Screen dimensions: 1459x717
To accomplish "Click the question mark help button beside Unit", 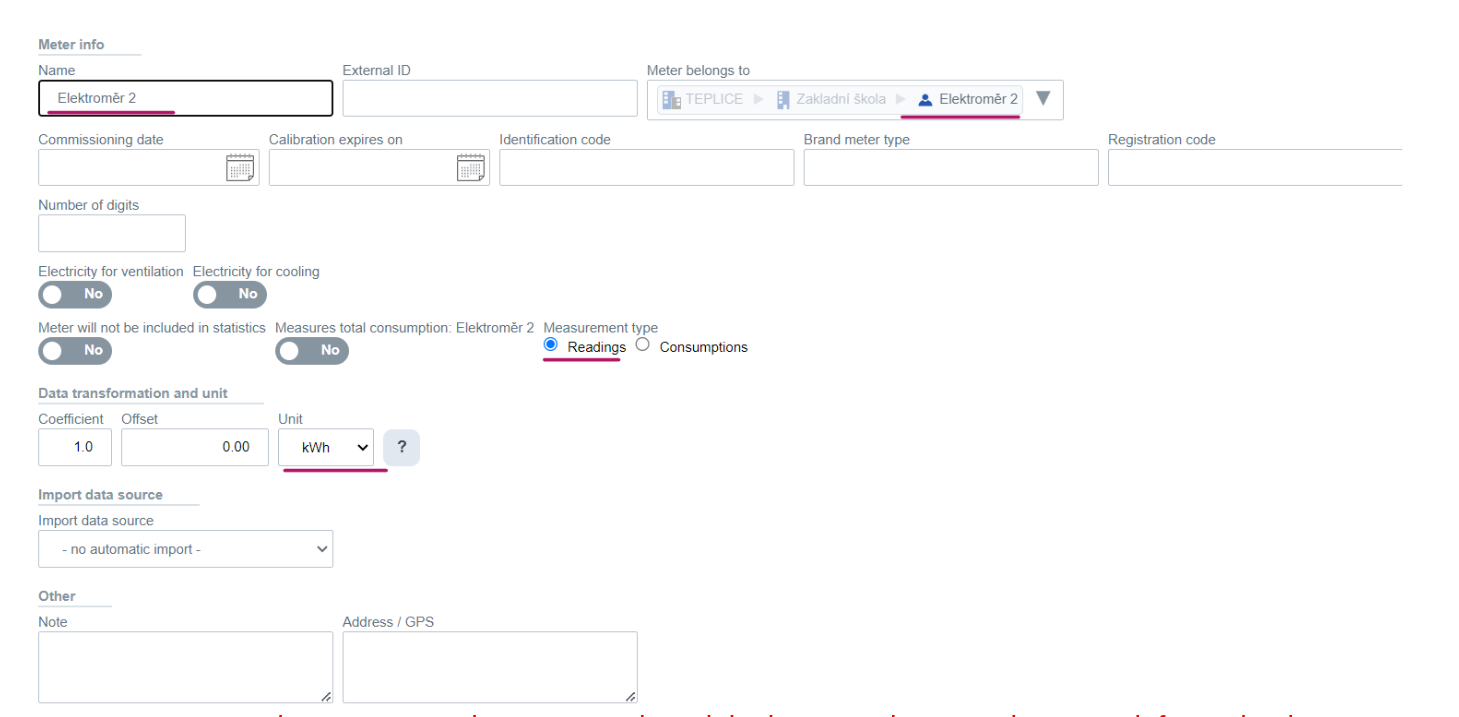I will point(401,447).
